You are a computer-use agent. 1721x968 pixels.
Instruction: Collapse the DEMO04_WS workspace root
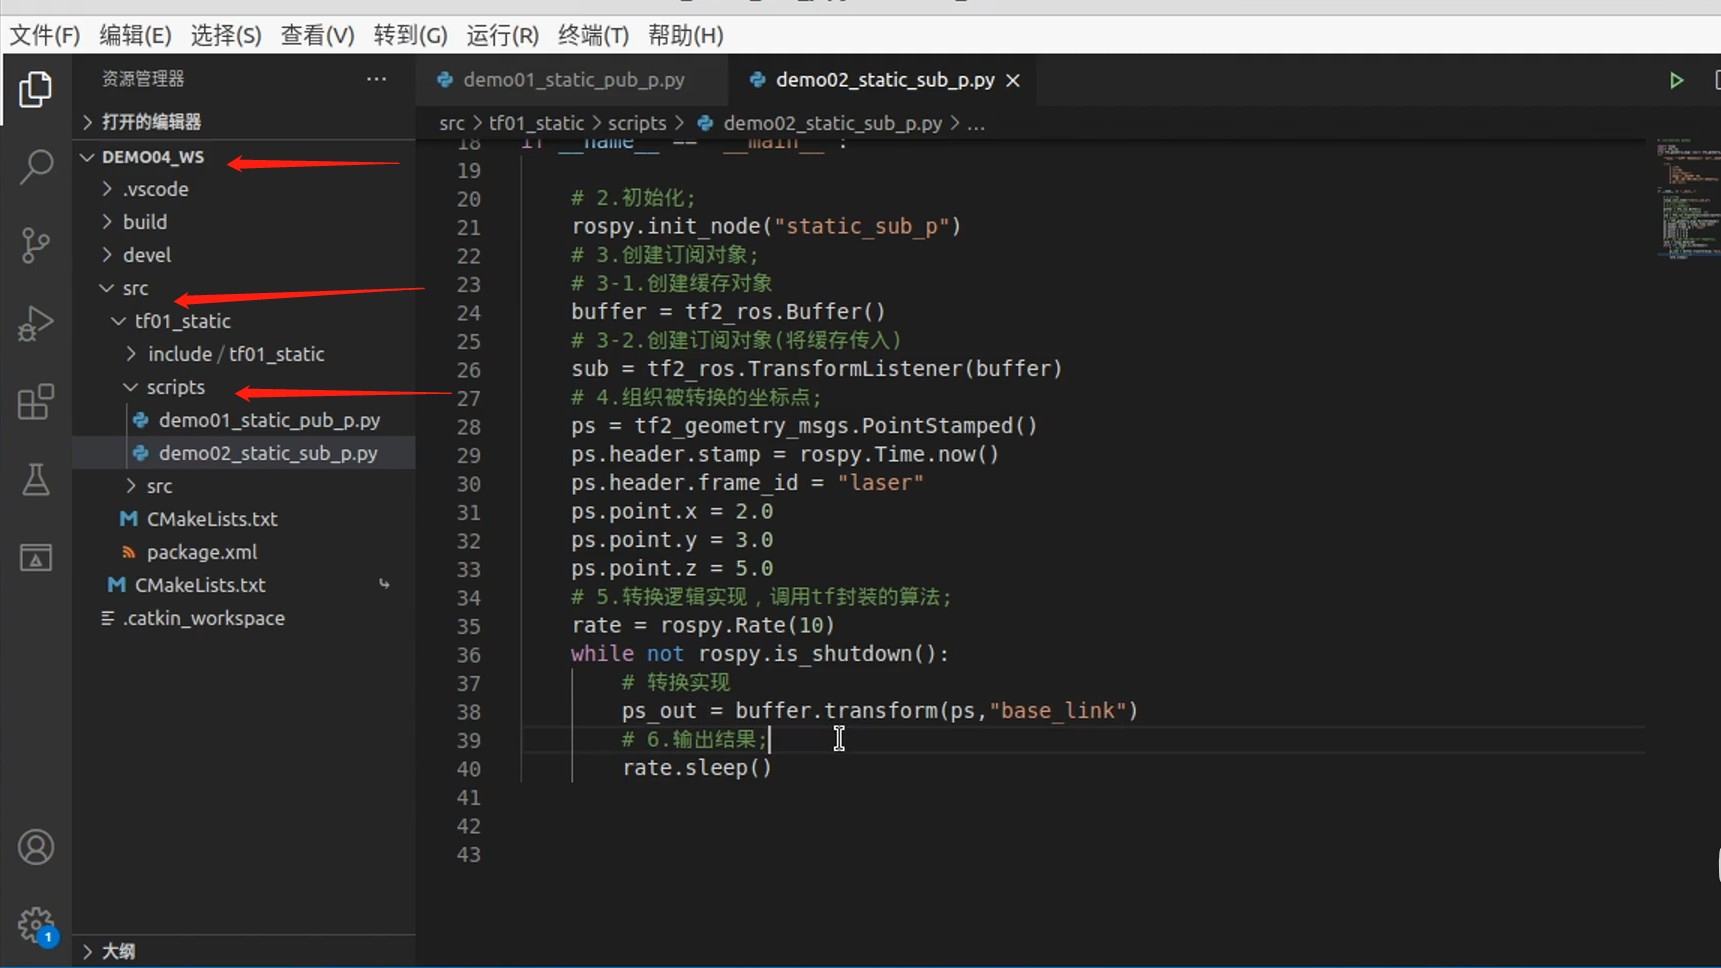click(88, 157)
